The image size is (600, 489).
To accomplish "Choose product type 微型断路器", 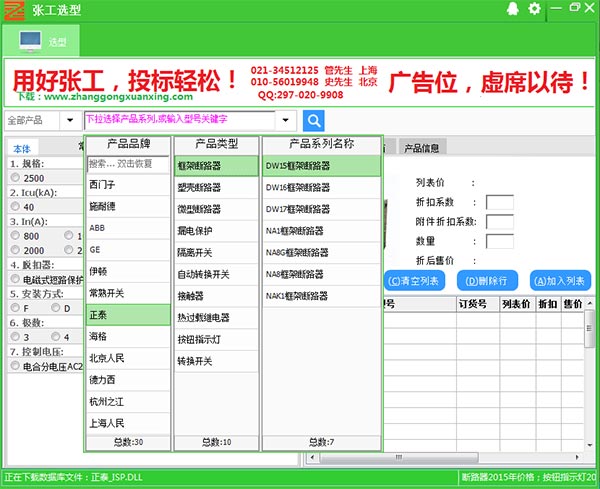I will pyautogui.click(x=217, y=209).
